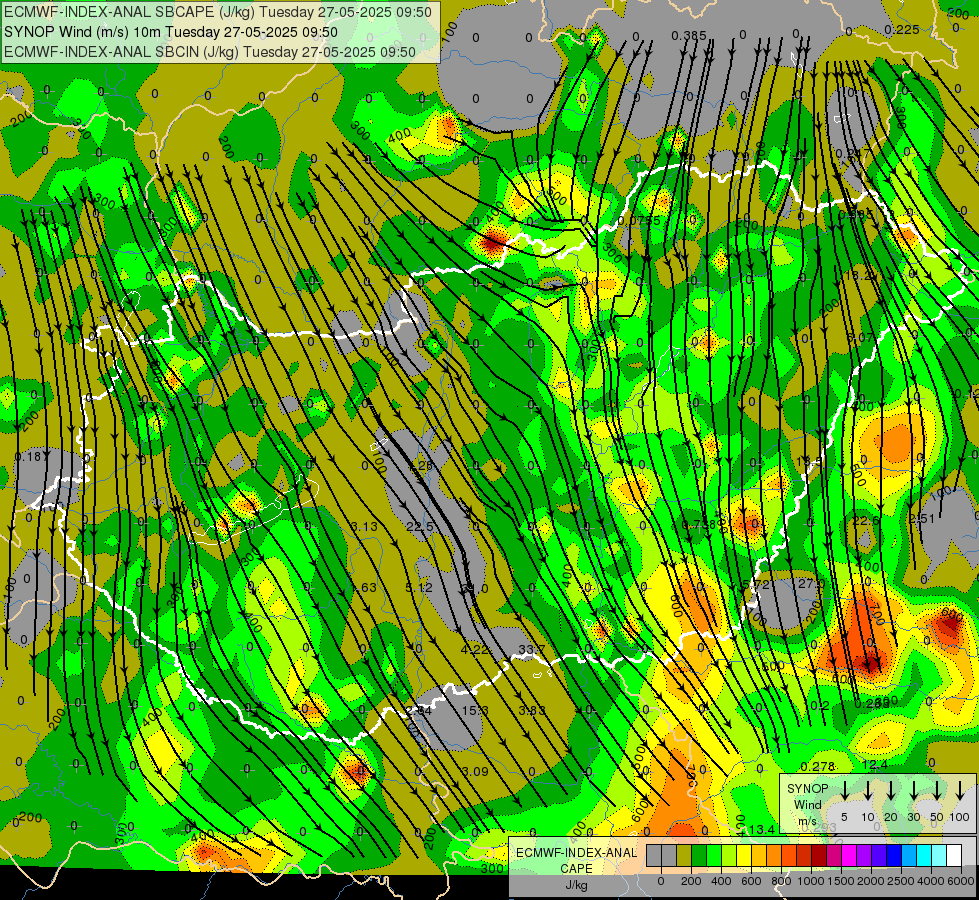Viewport: 979px width, 900px height.
Task: Pick the orange swatch in CAPE legend
Action: pyautogui.click(x=774, y=855)
